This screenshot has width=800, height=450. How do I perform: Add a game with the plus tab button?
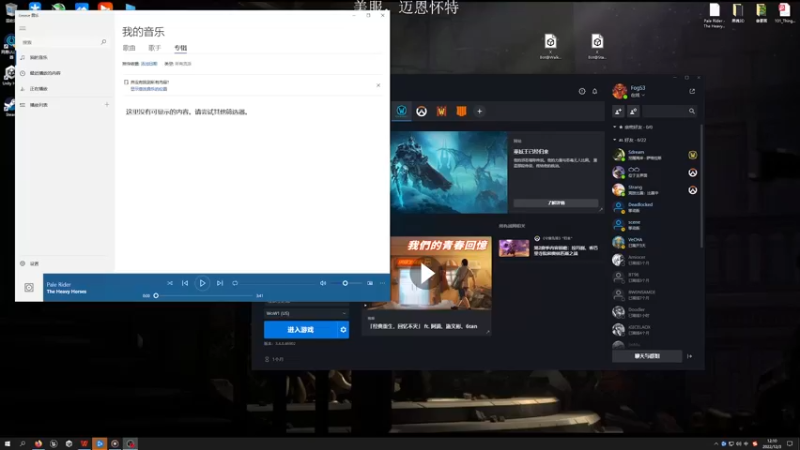coord(480,111)
